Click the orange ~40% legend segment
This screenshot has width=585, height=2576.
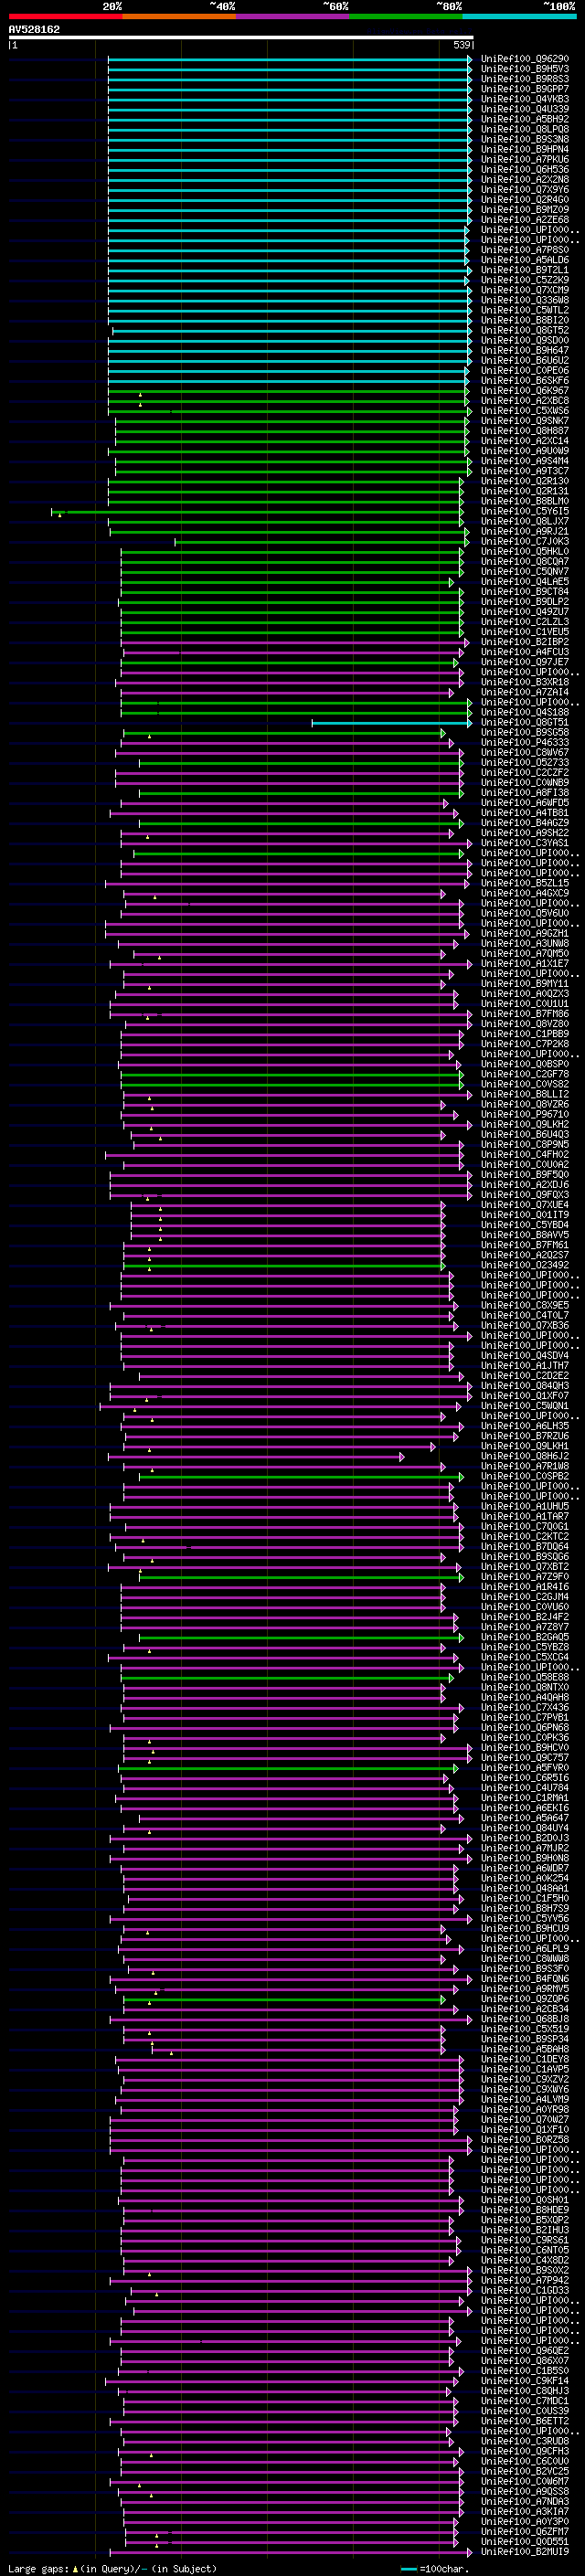(179, 17)
